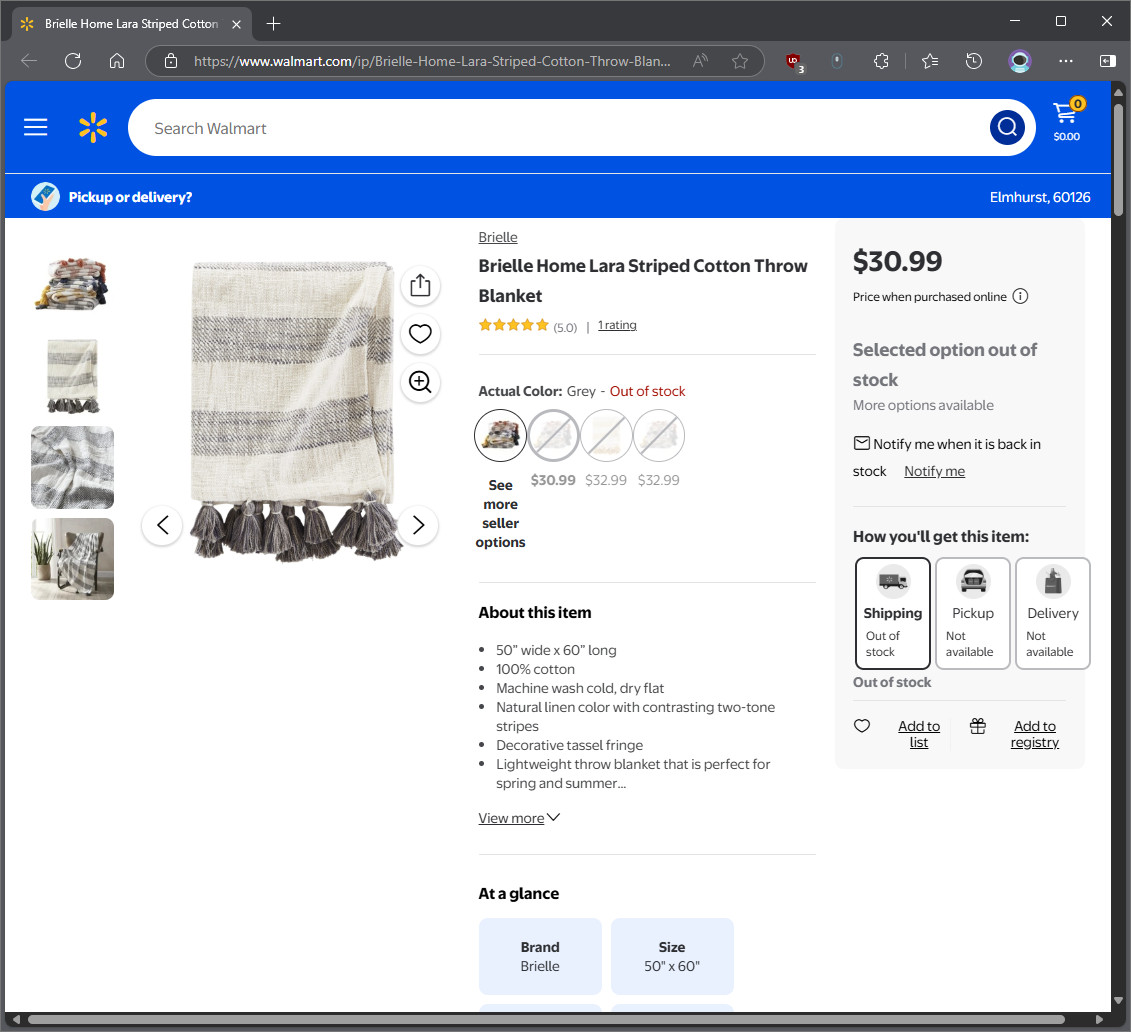Click the blue search magnifier button
The height and width of the screenshot is (1032, 1131).
pos(1007,128)
